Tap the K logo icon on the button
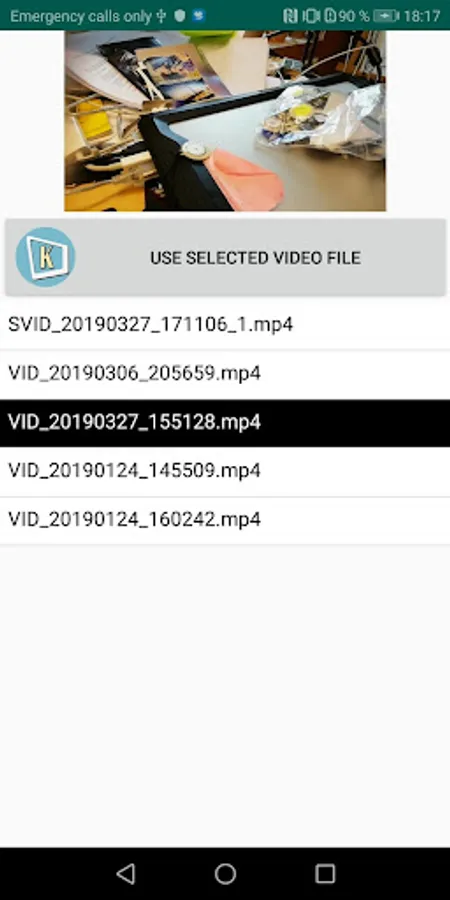This screenshot has height=900, width=450. click(45, 257)
